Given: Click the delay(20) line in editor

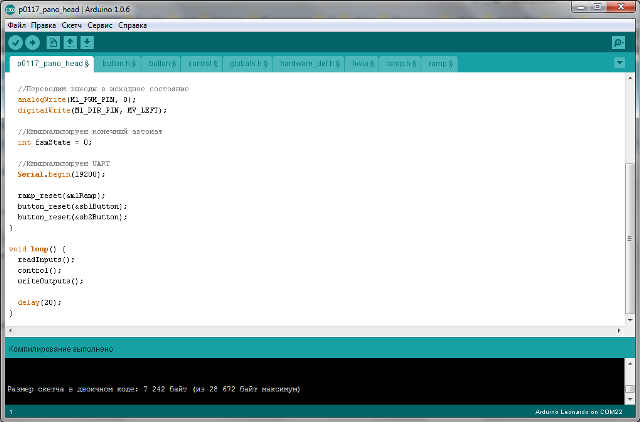Looking at the screenshot, I should tap(39, 302).
